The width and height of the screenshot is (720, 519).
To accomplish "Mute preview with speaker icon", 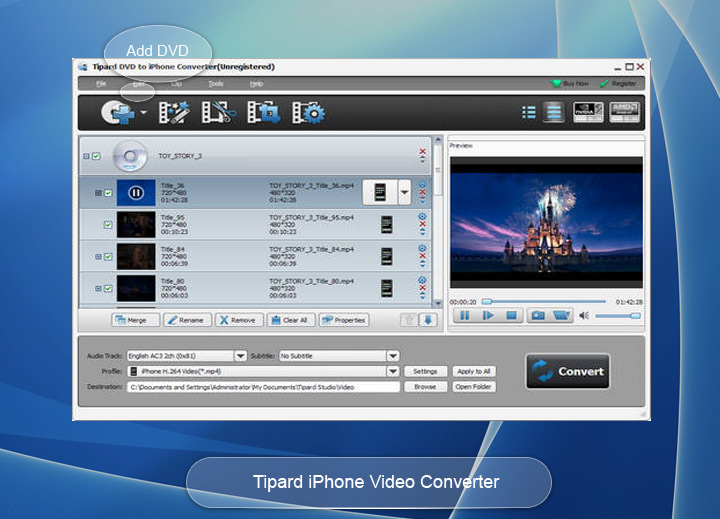I will 584,316.
